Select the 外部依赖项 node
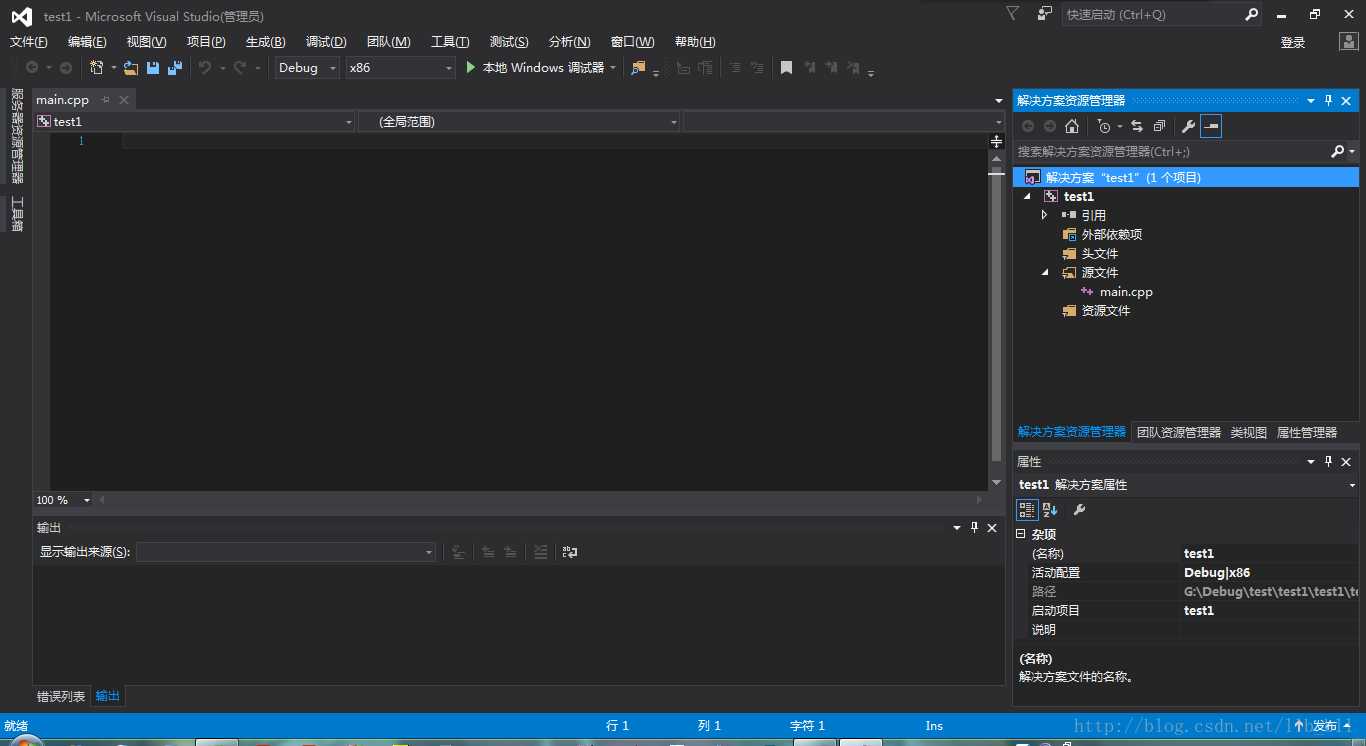The image size is (1366, 746). 1111,235
